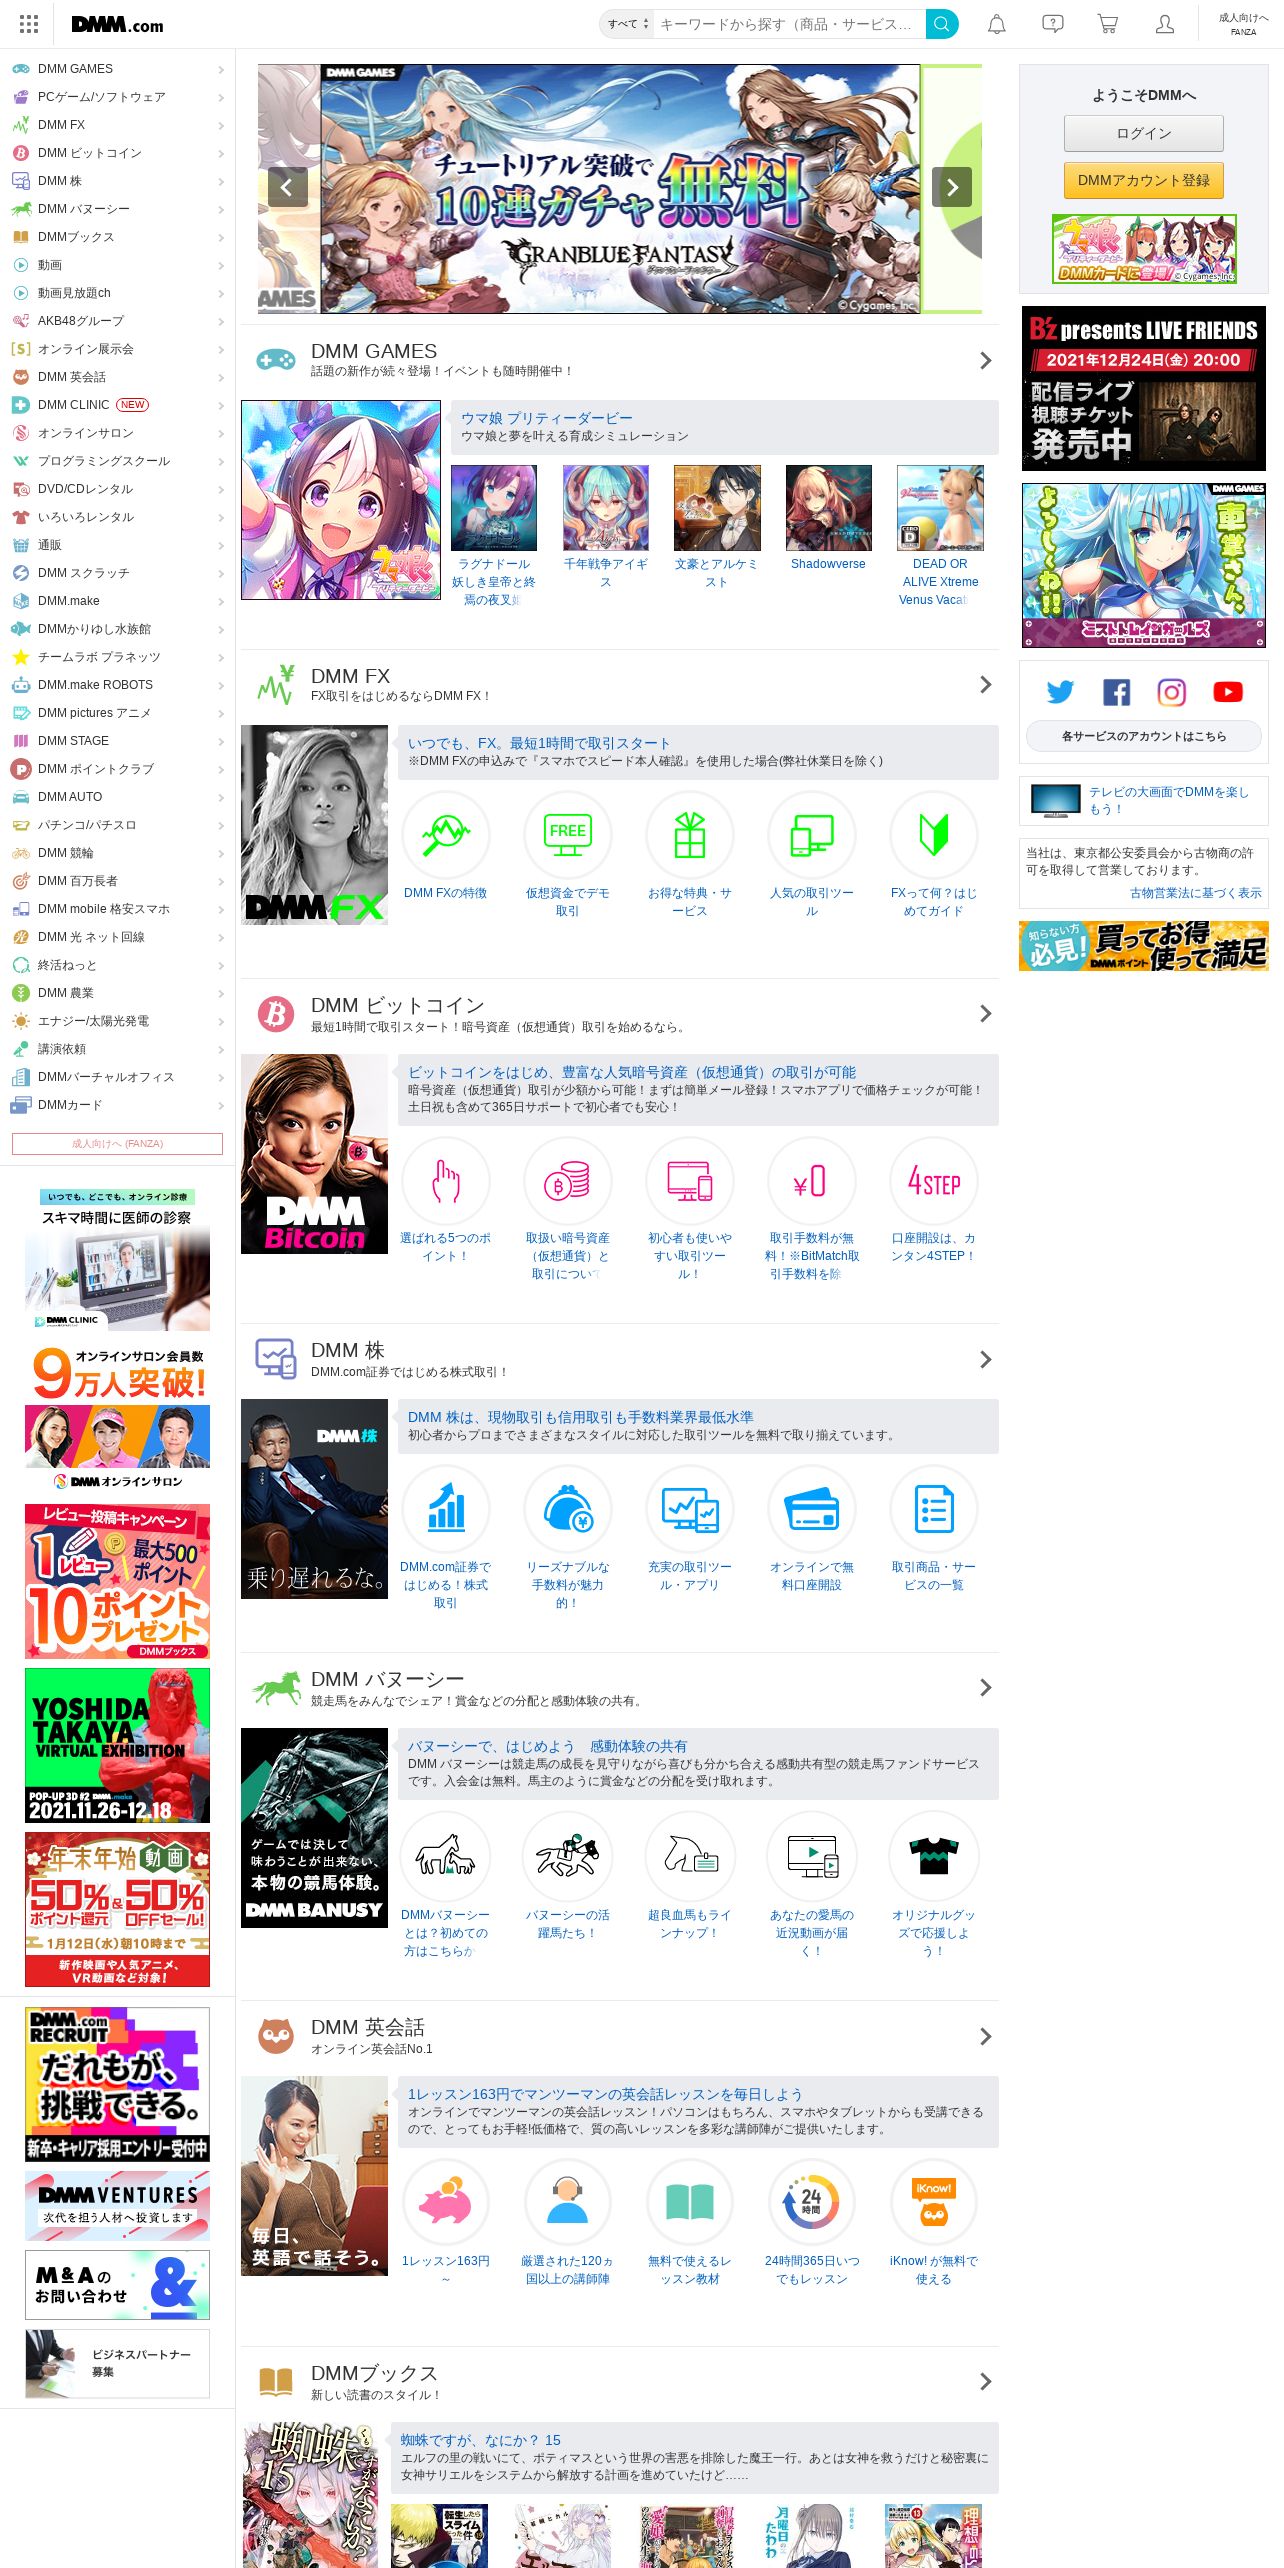Select DMMカード in the sidebar
The image size is (1284, 2568).
[x=117, y=1105]
